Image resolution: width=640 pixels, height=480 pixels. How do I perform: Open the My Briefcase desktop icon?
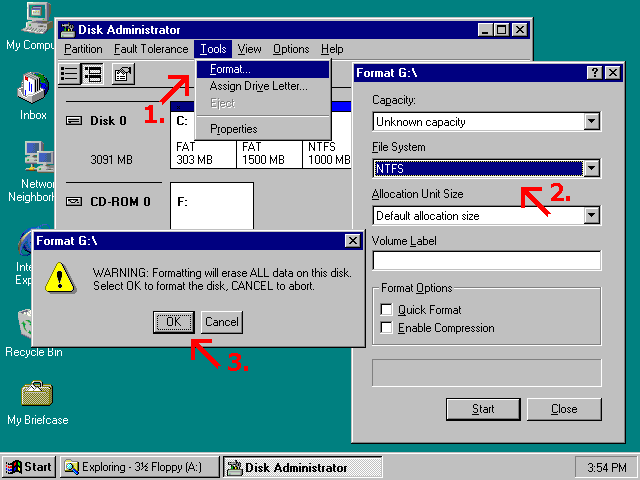click(37, 393)
